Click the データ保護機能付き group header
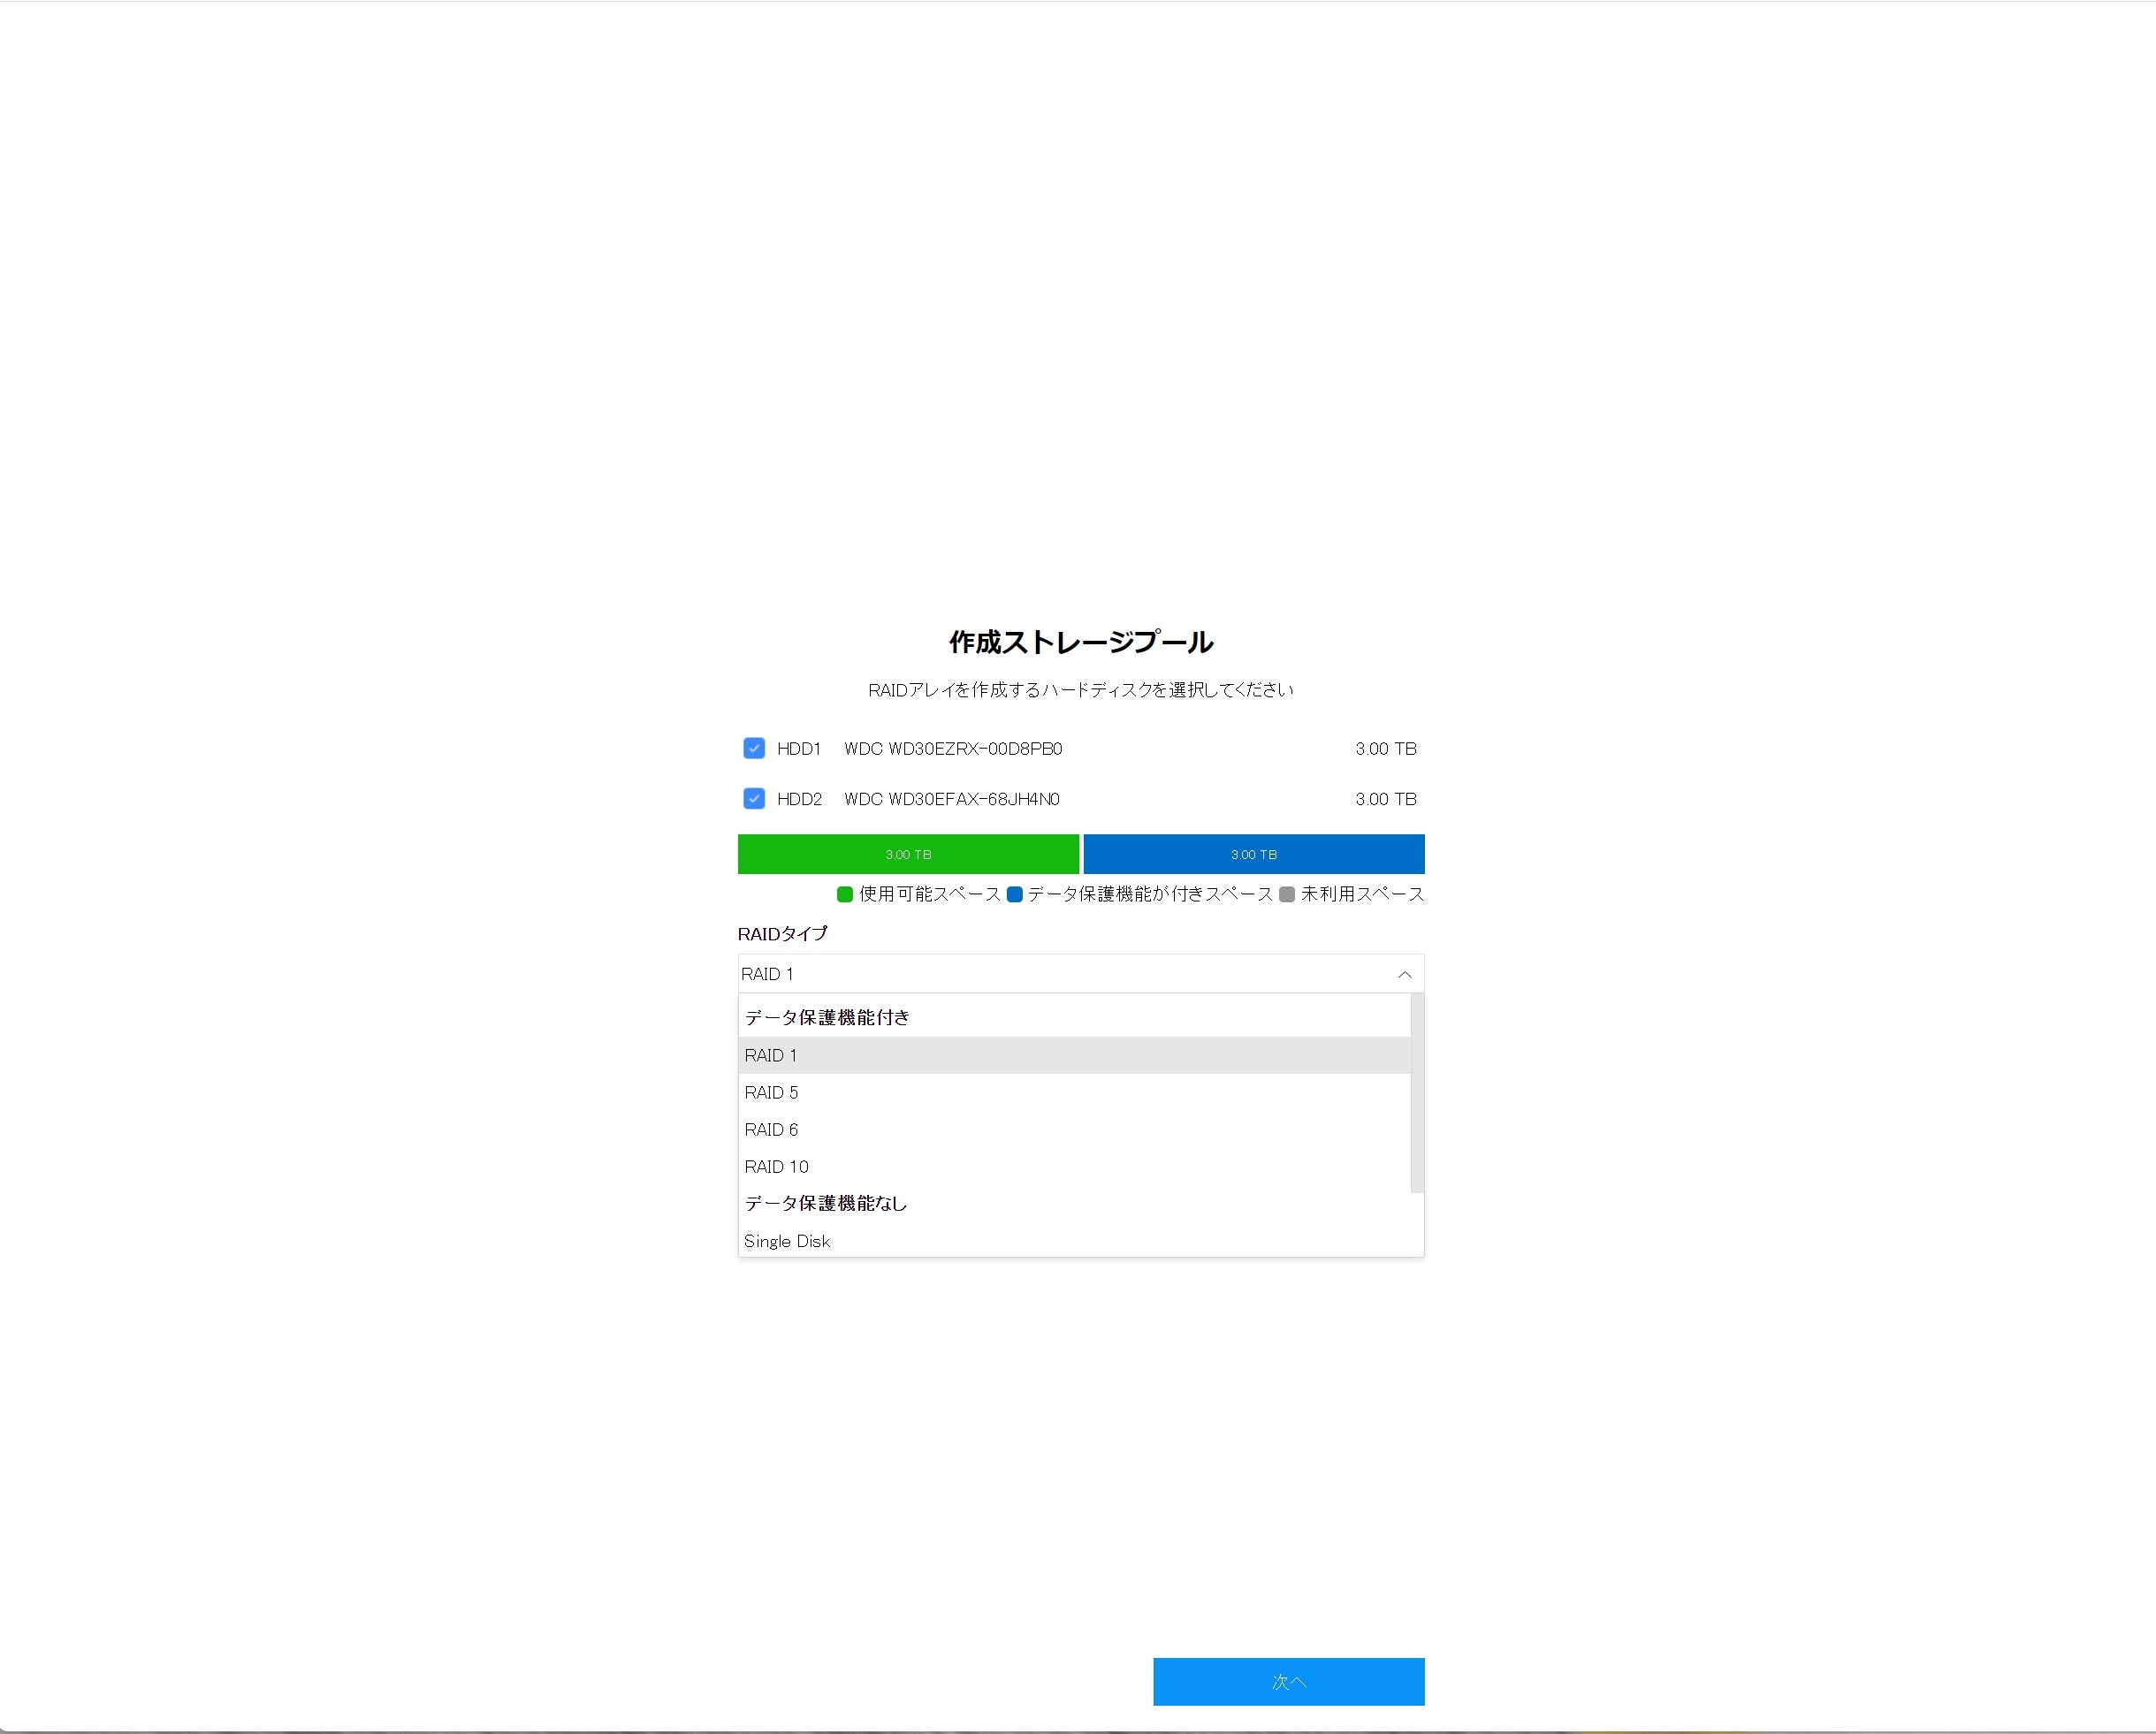The image size is (2156, 1734). pyautogui.click(x=827, y=1017)
